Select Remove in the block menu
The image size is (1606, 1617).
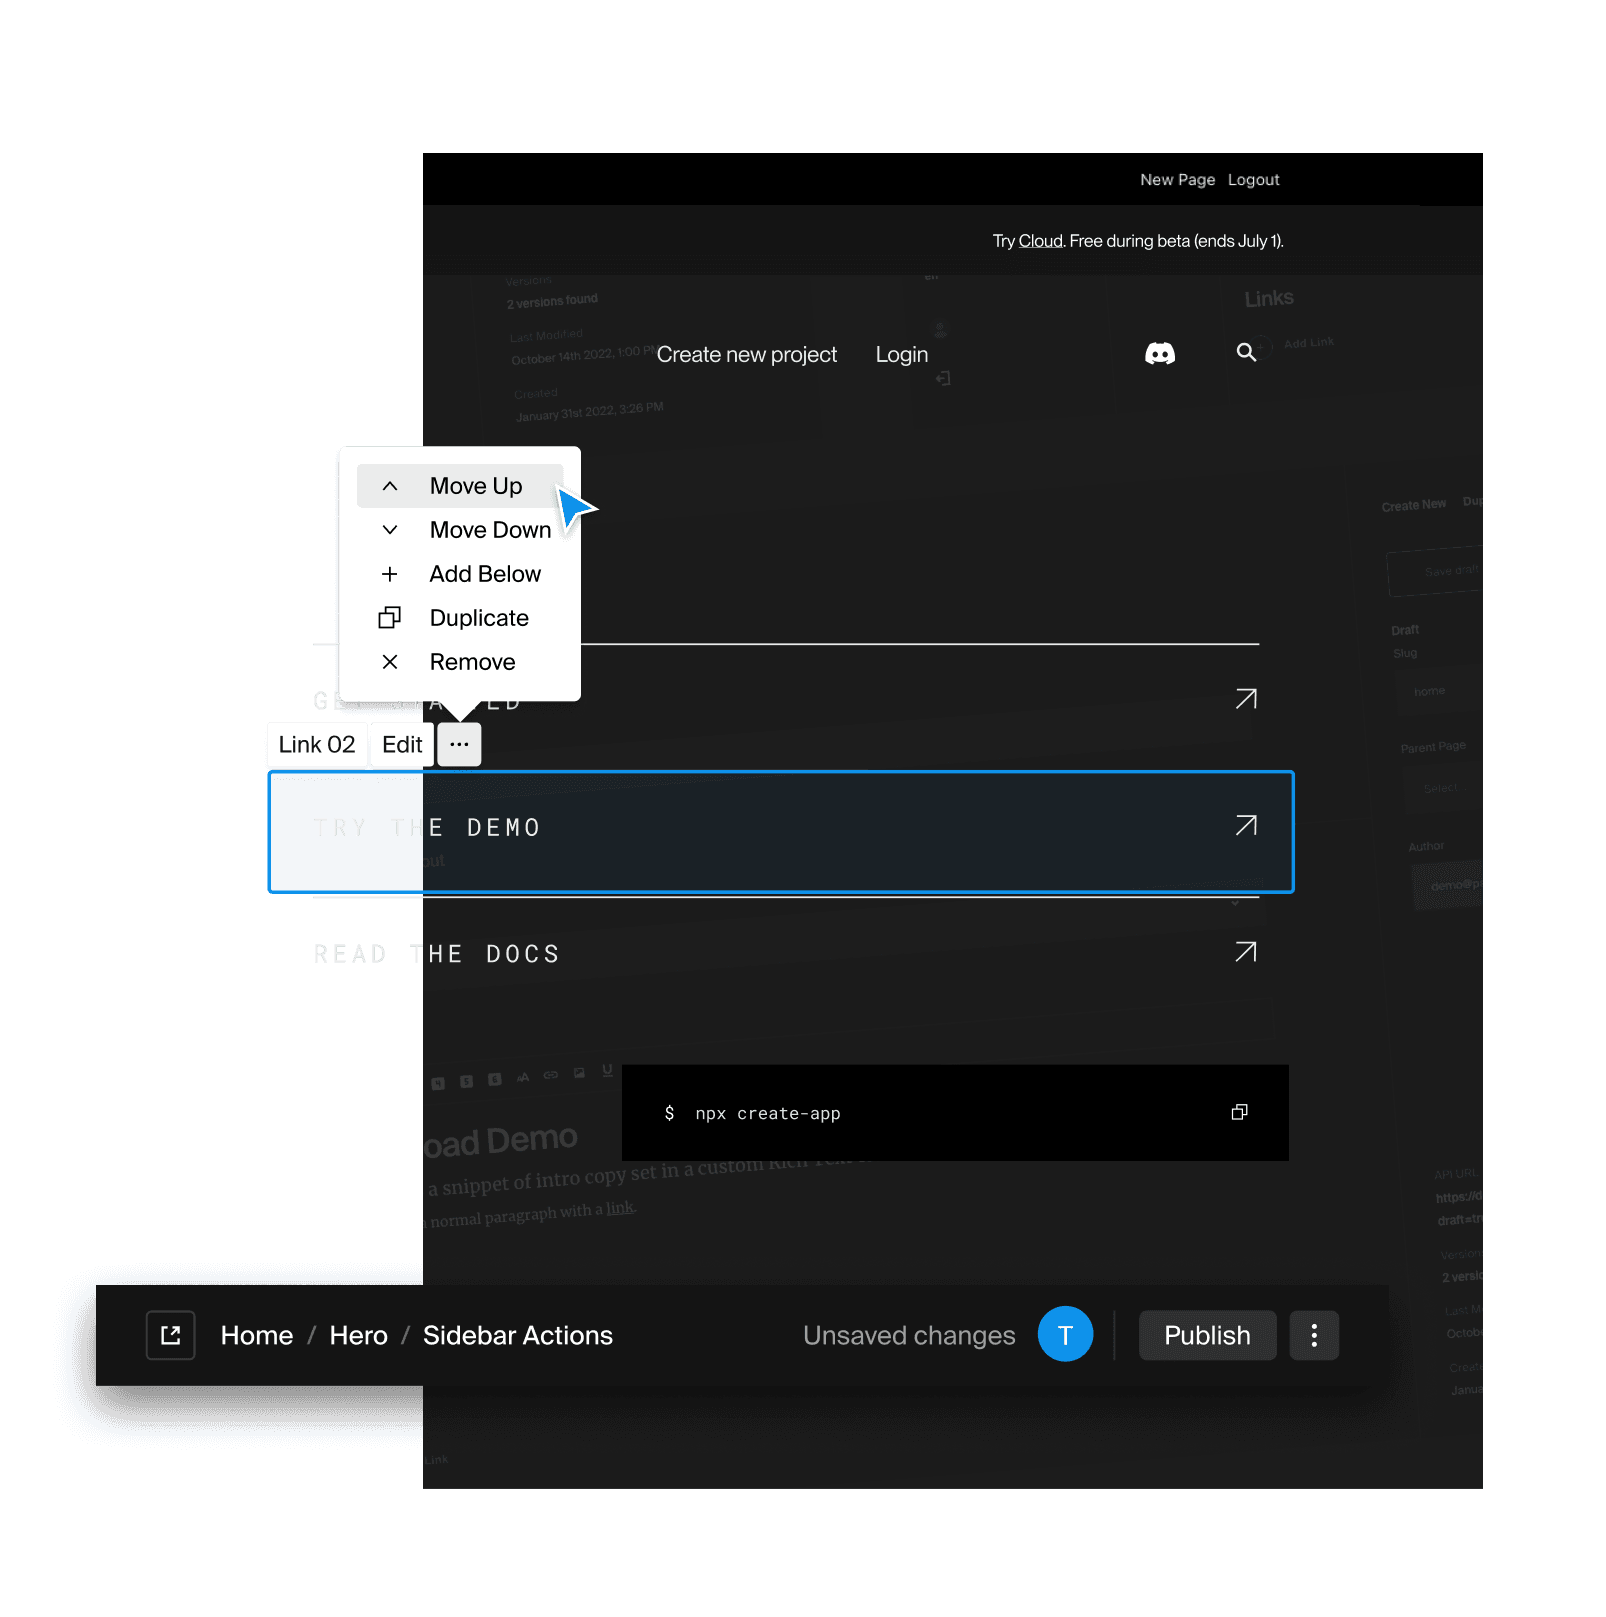(x=460, y=662)
